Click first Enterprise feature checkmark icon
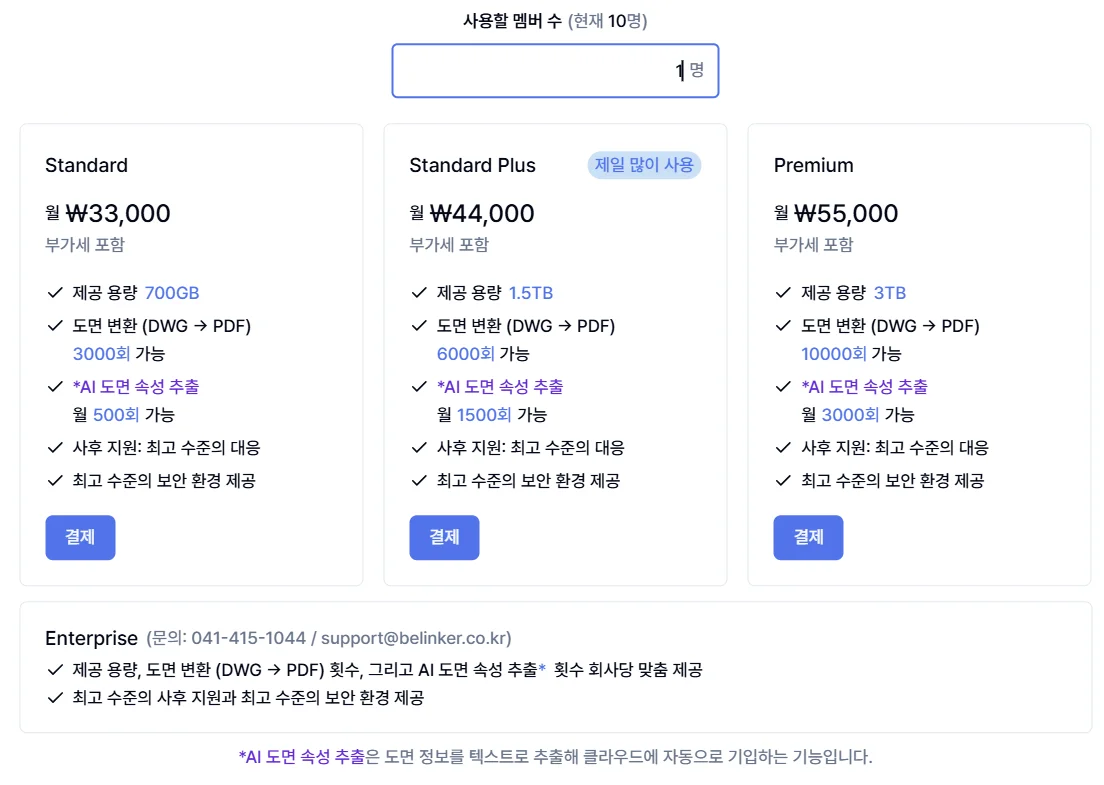The image size is (1104, 785). tap(55, 670)
